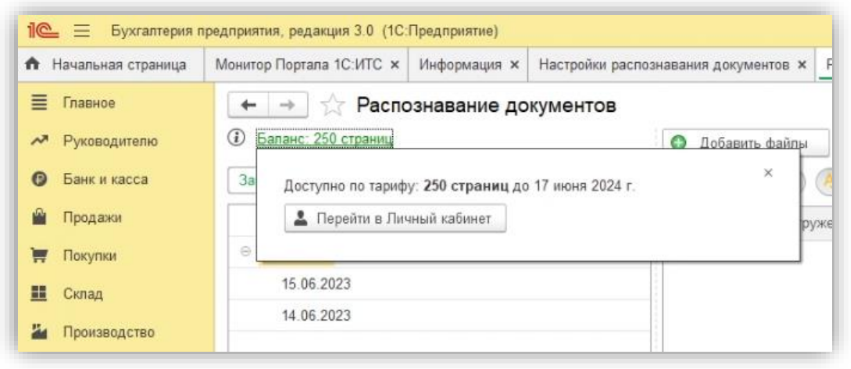Viewport: 851px width, 369px height.
Task: Click the Распознавание документов page title
Action: coord(486,105)
